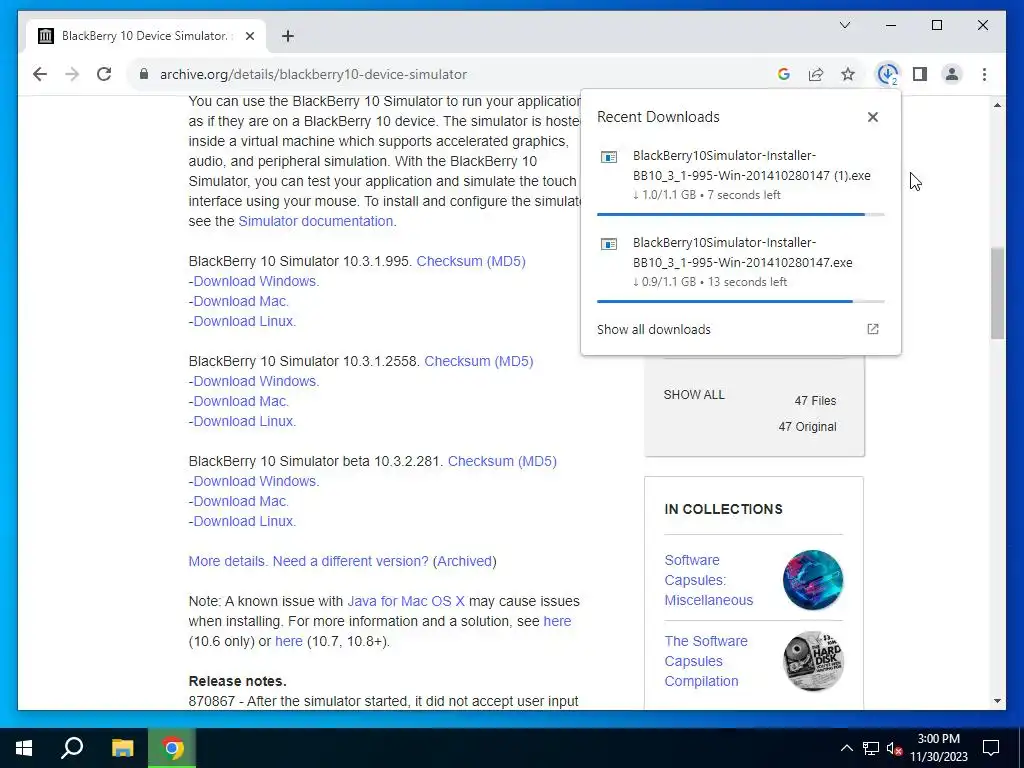Click Download Windows for beta 10.3.2.281
This screenshot has height=768, width=1024.
[255, 481]
